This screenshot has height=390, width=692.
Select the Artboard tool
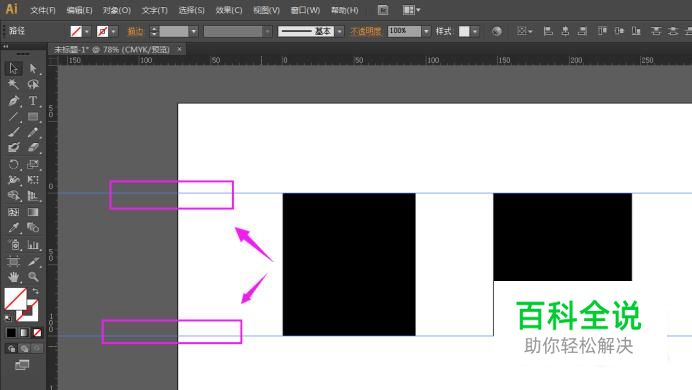(x=13, y=261)
